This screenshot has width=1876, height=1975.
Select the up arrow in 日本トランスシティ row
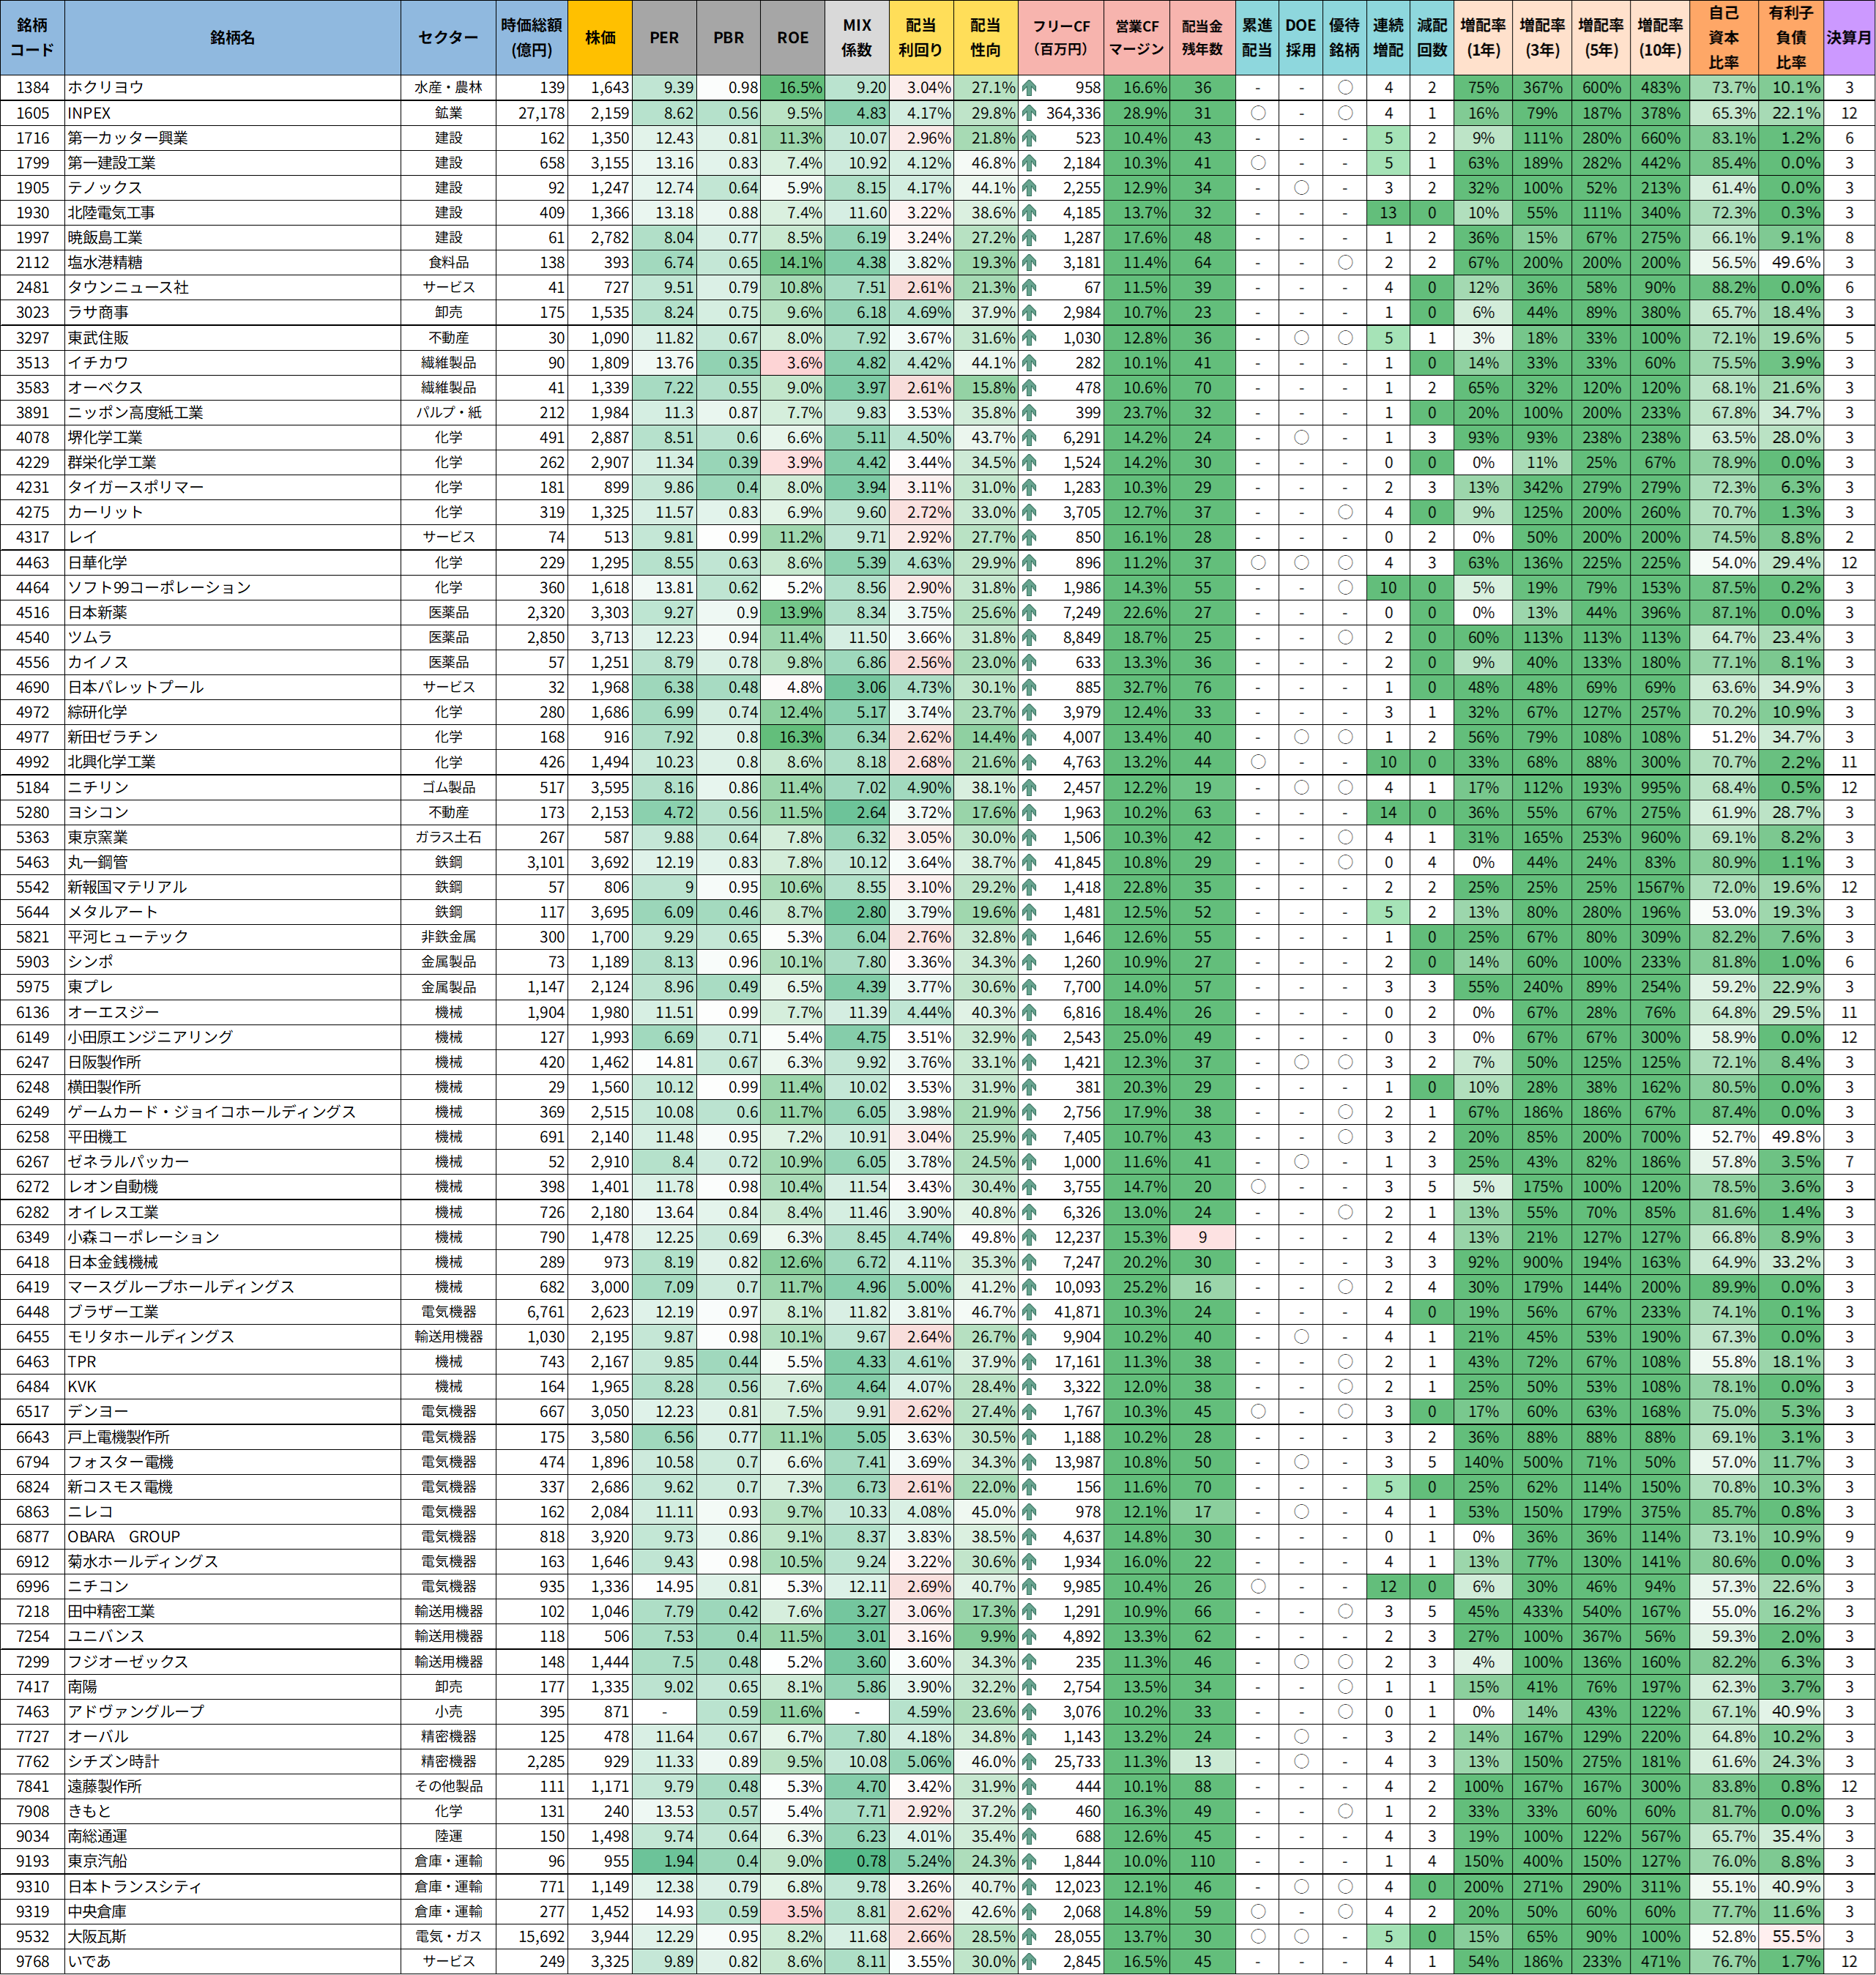coord(1029,1886)
